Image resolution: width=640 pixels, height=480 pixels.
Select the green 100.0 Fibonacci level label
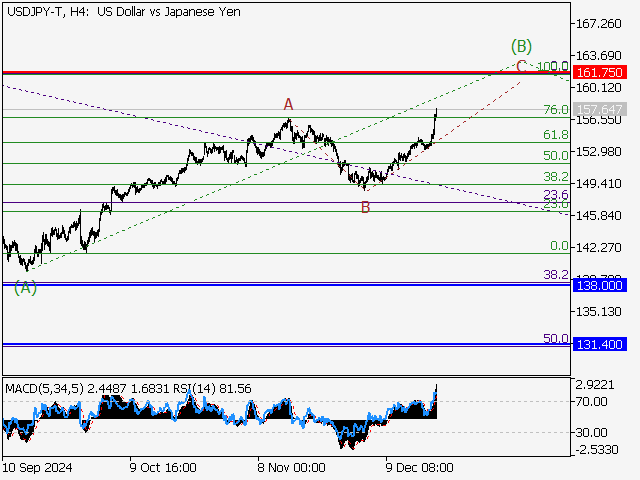pyautogui.click(x=552, y=67)
